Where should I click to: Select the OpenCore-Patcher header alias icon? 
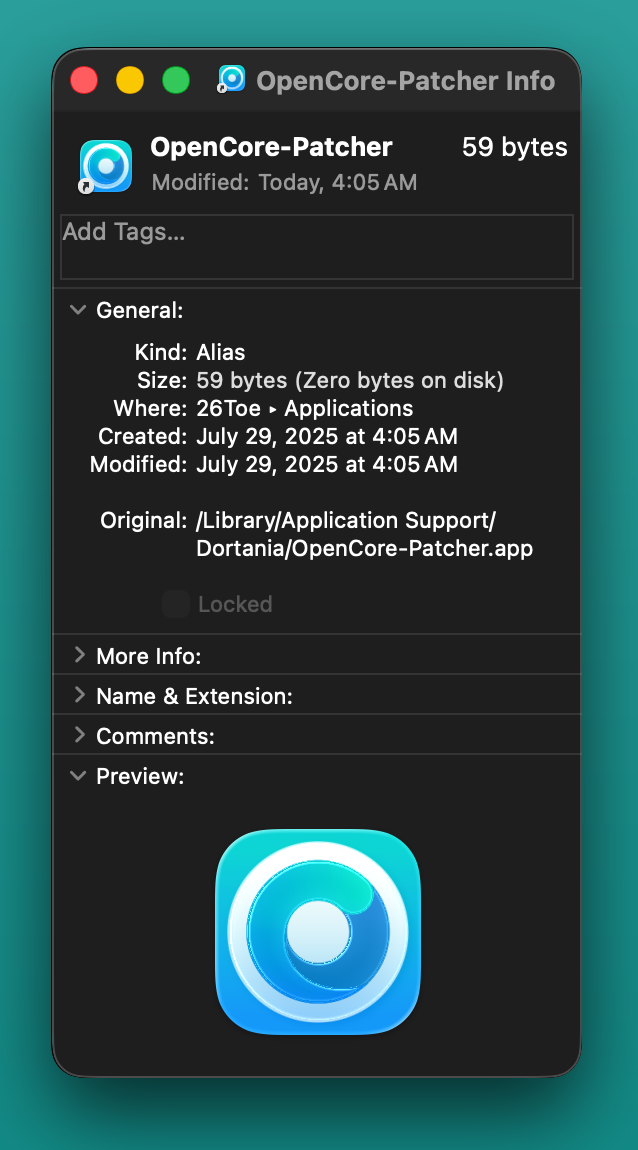click(x=106, y=167)
